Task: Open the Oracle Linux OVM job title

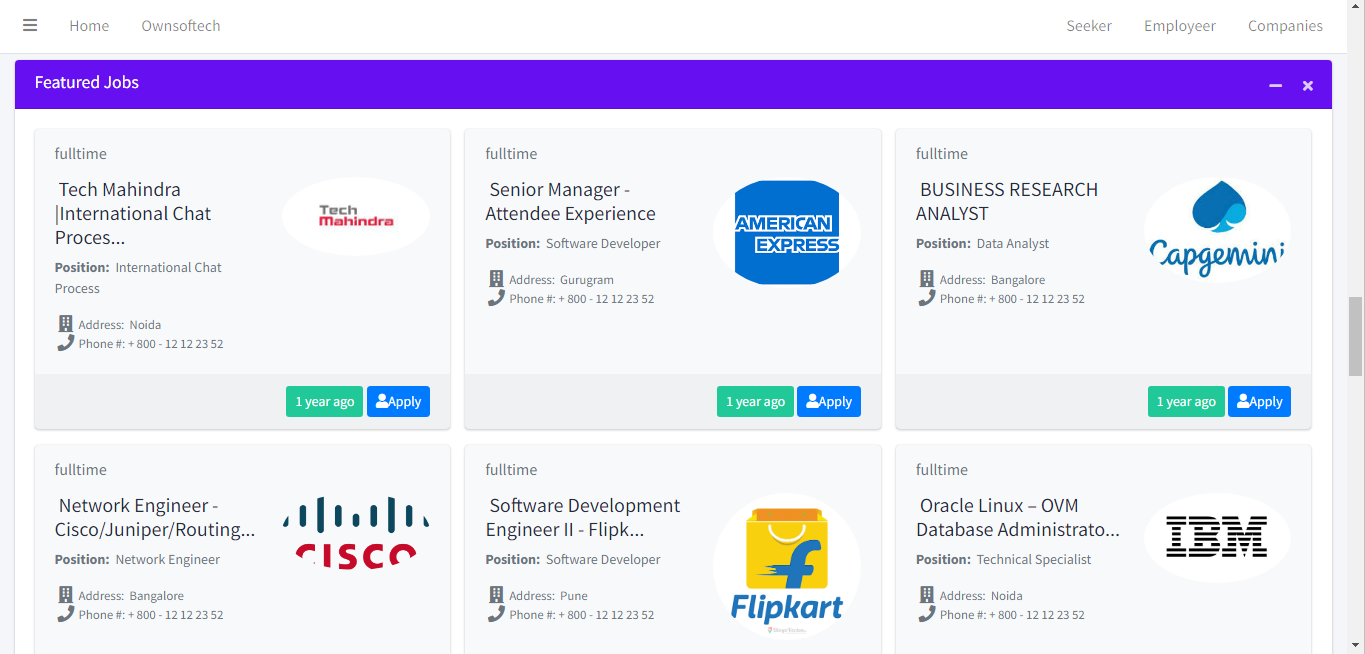Action: coord(1017,518)
